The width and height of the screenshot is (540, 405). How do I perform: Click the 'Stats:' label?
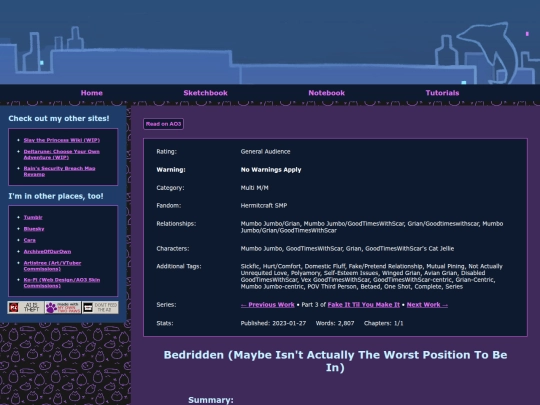[x=165, y=323]
